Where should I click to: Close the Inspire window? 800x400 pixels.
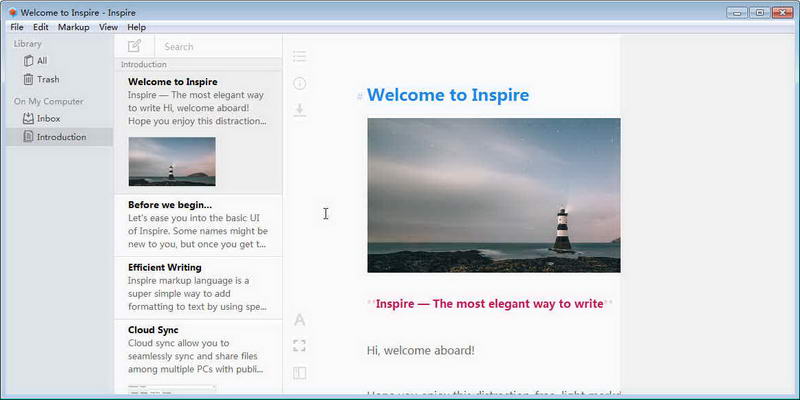[x=782, y=12]
